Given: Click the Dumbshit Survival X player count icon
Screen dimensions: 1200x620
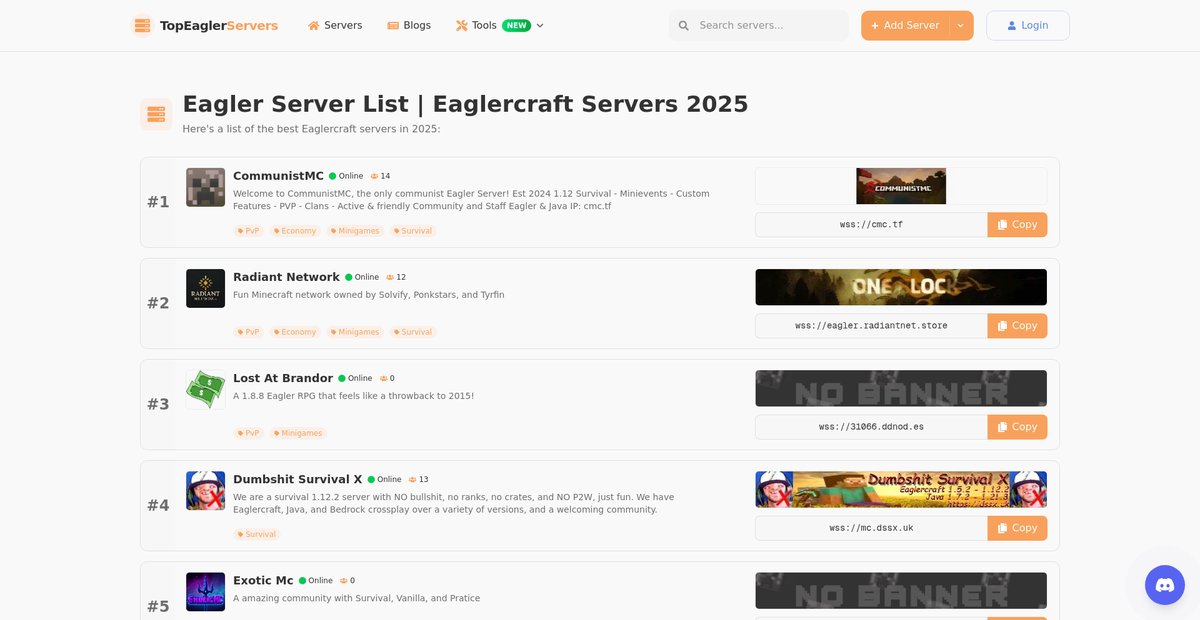Looking at the screenshot, I should click(x=413, y=479).
